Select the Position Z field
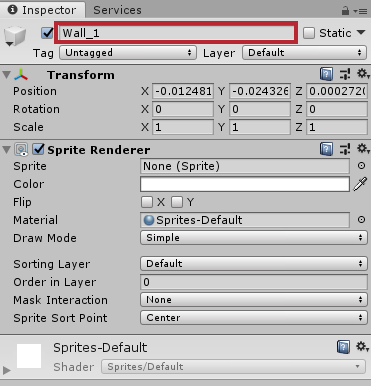Image resolution: width=371 pixels, height=386 pixels. [337, 91]
